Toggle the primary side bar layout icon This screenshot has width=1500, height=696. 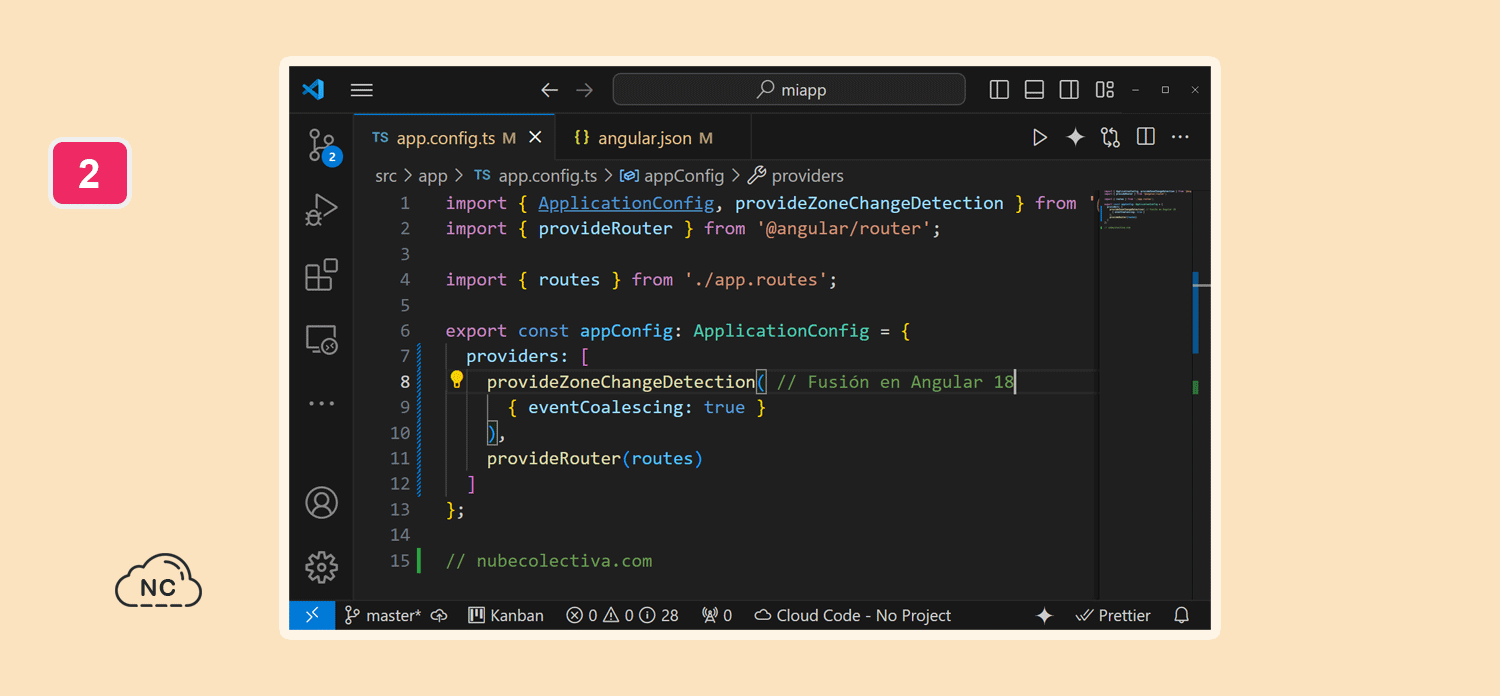pos(999,90)
